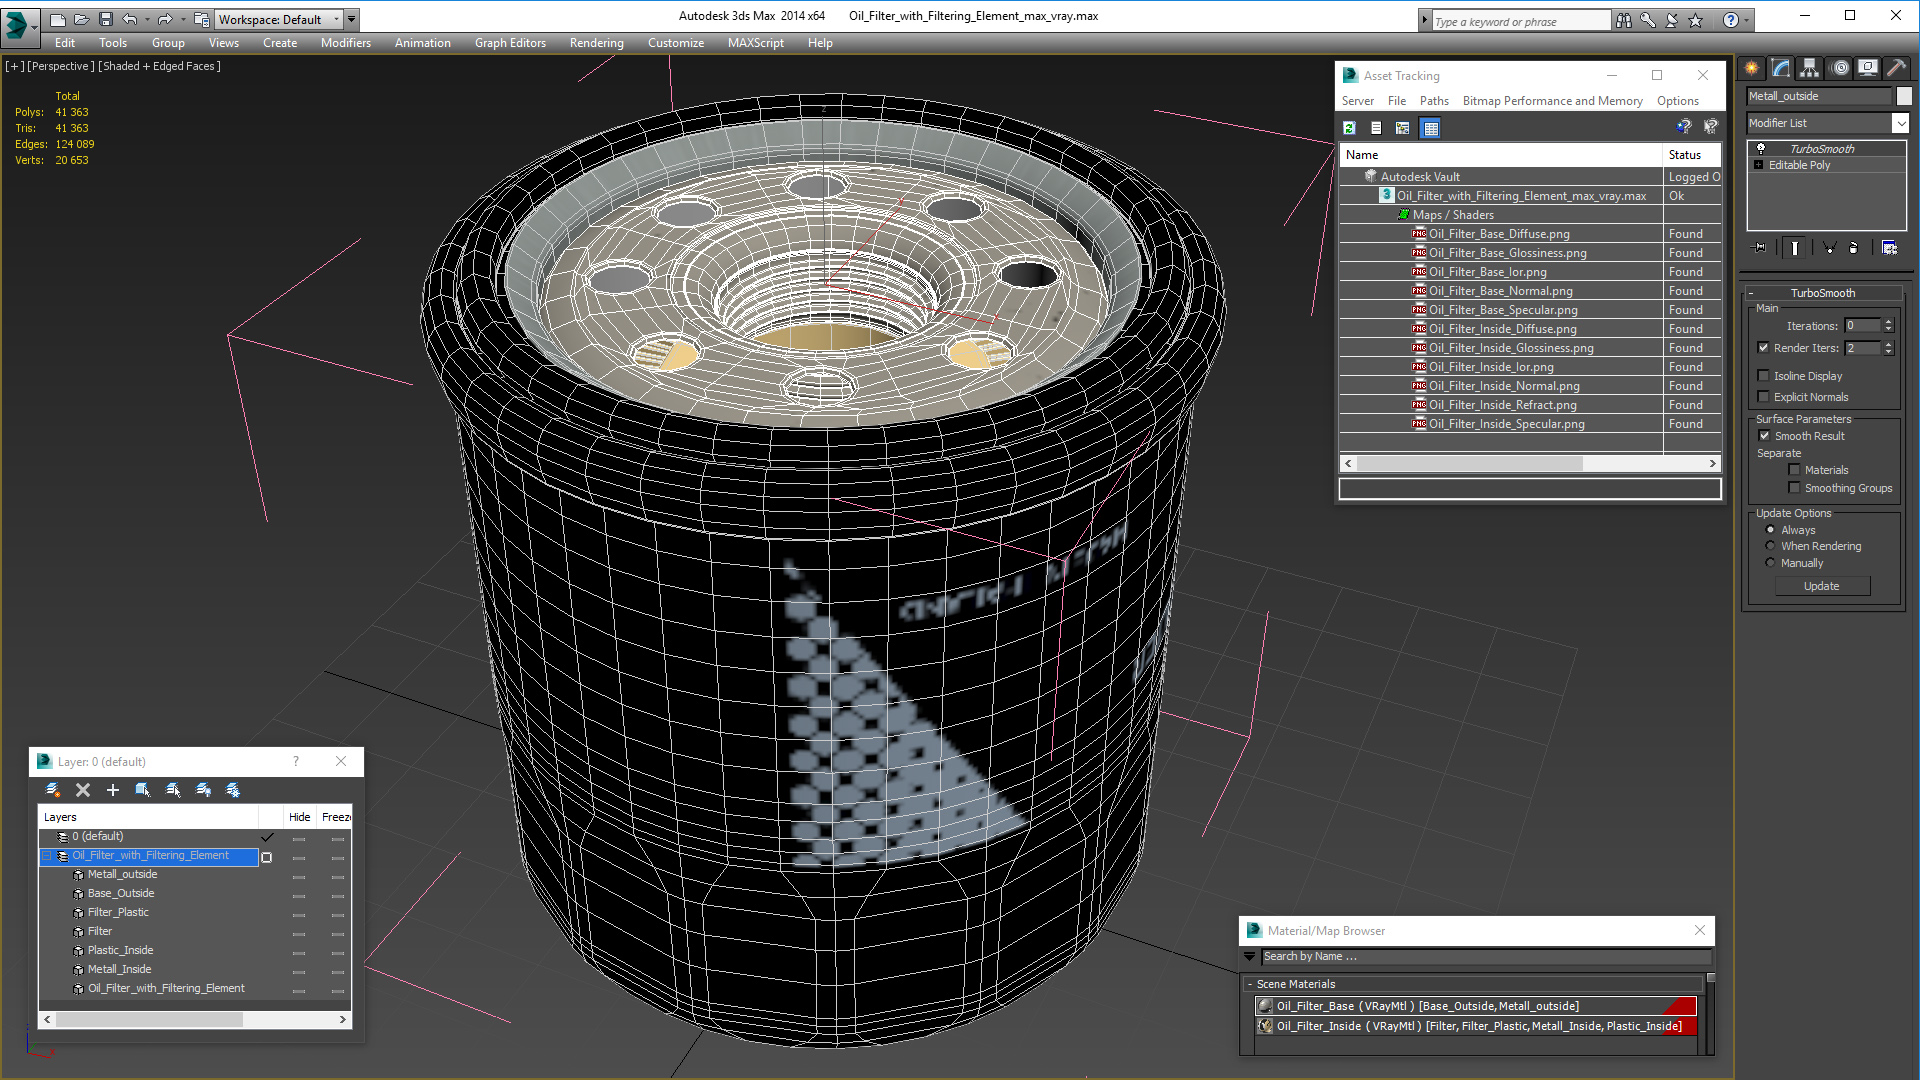Click tree view icon in Asset Tracking

click(1403, 128)
